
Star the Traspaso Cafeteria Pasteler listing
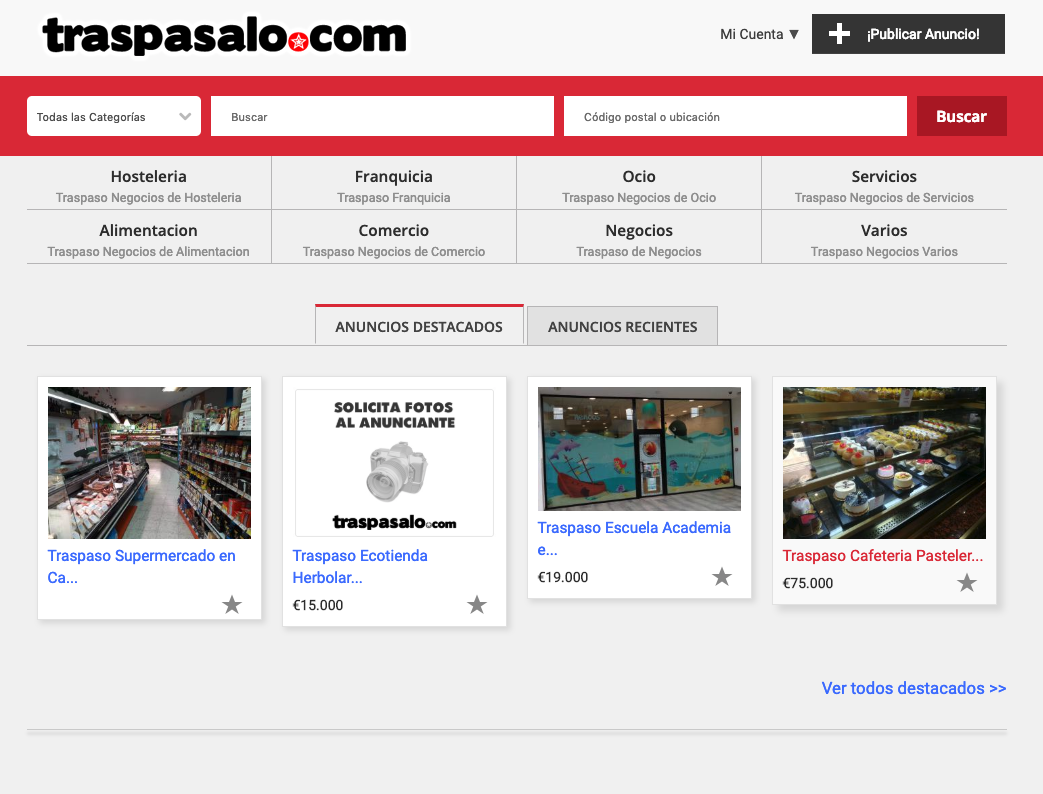(967, 583)
